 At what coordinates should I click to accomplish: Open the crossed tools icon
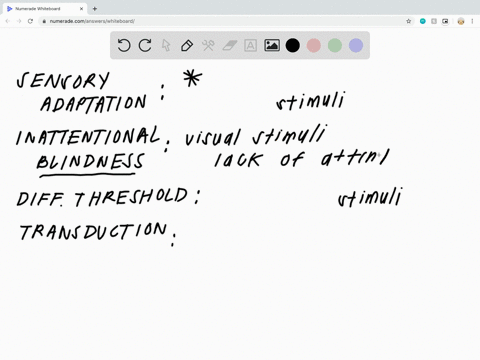pyautogui.click(x=208, y=45)
